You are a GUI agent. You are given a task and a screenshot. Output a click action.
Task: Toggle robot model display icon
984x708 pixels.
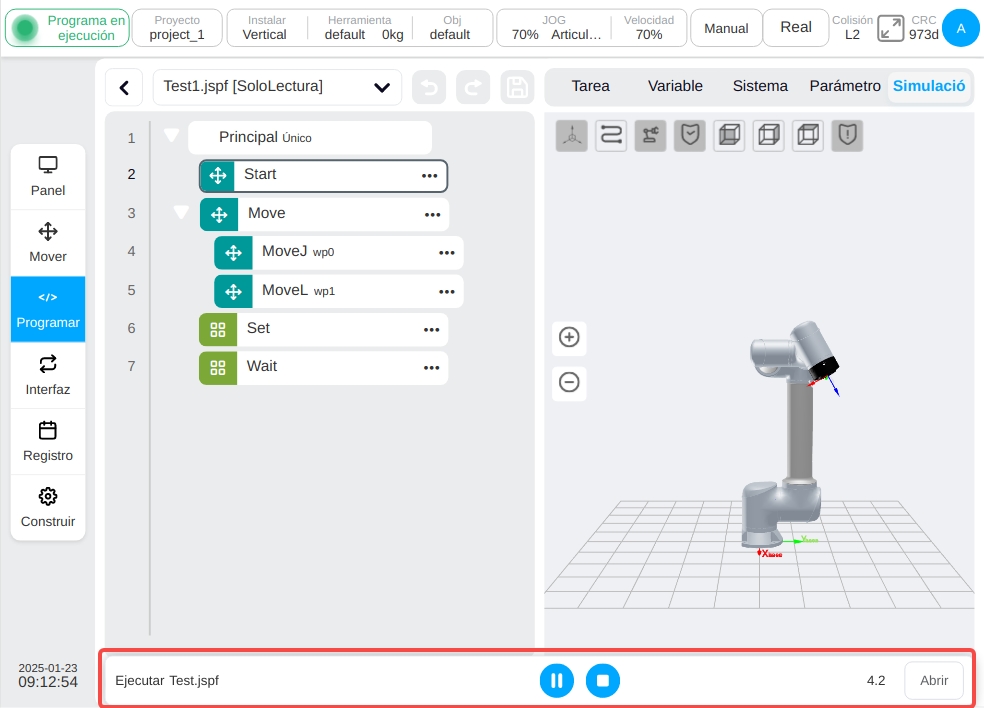coord(651,135)
